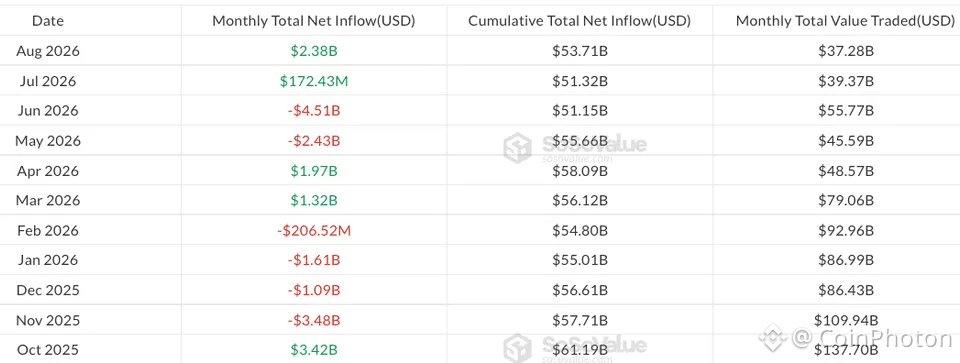Click Monthly Total Value Traded header
Screen dimensions: 960x363
pyautogui.click(x=845, y=21)
